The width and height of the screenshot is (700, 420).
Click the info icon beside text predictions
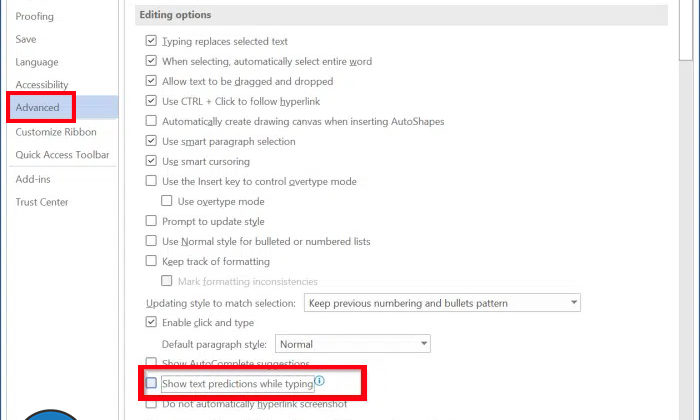[320, 381]
